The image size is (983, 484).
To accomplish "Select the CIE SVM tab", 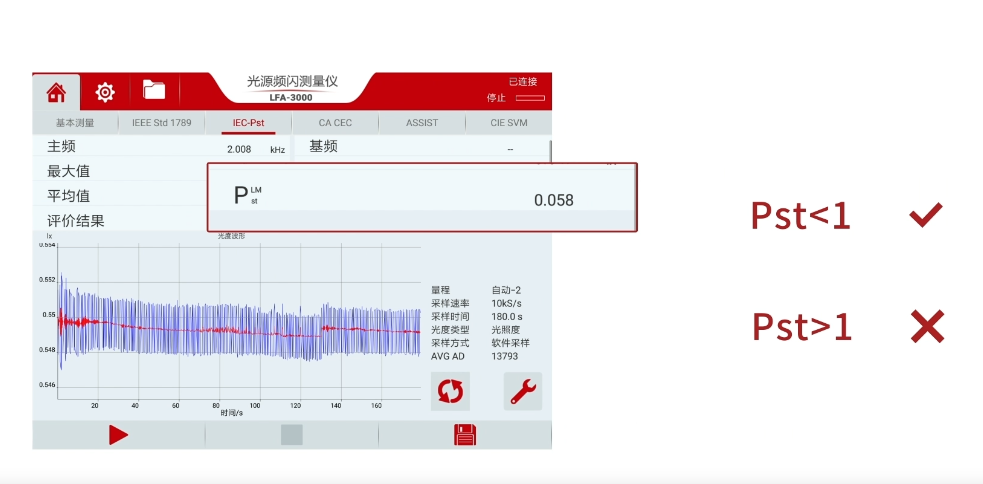I will (x=508, y=123).
